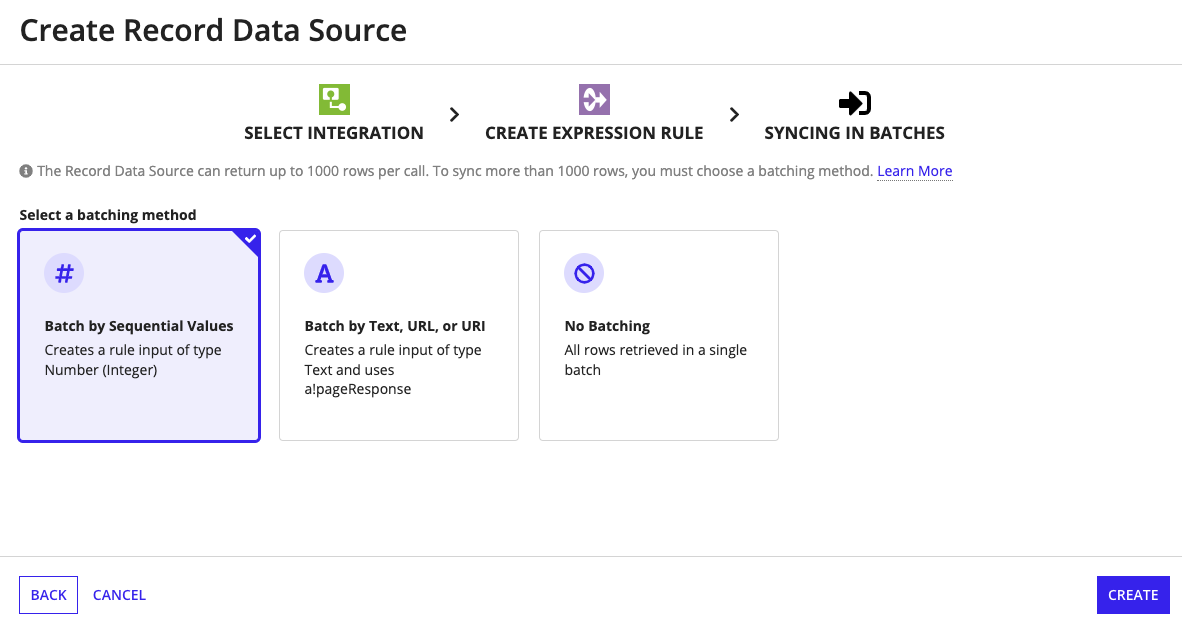
Task: Click the CREATE button
Action: tap(1133, 595)
